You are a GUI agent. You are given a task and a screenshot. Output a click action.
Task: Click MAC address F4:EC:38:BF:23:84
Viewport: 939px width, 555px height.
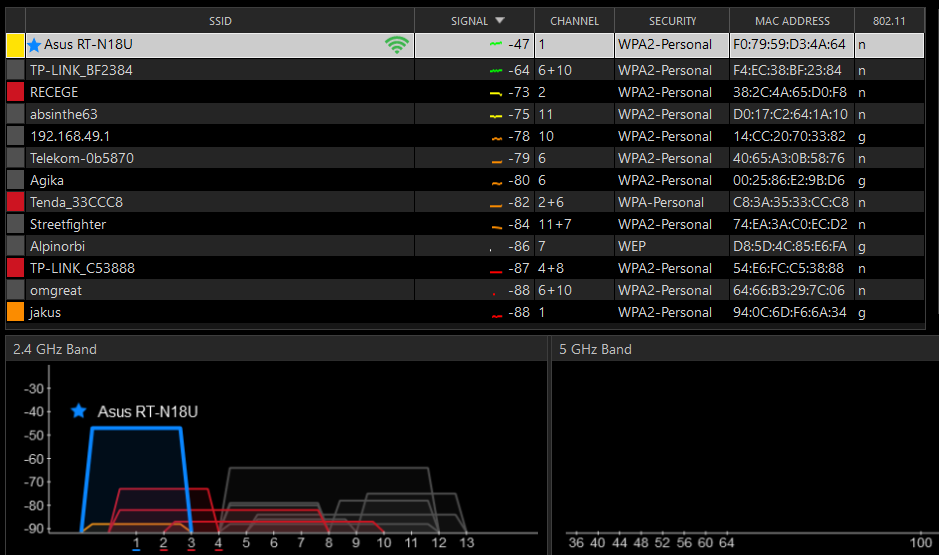787,70
